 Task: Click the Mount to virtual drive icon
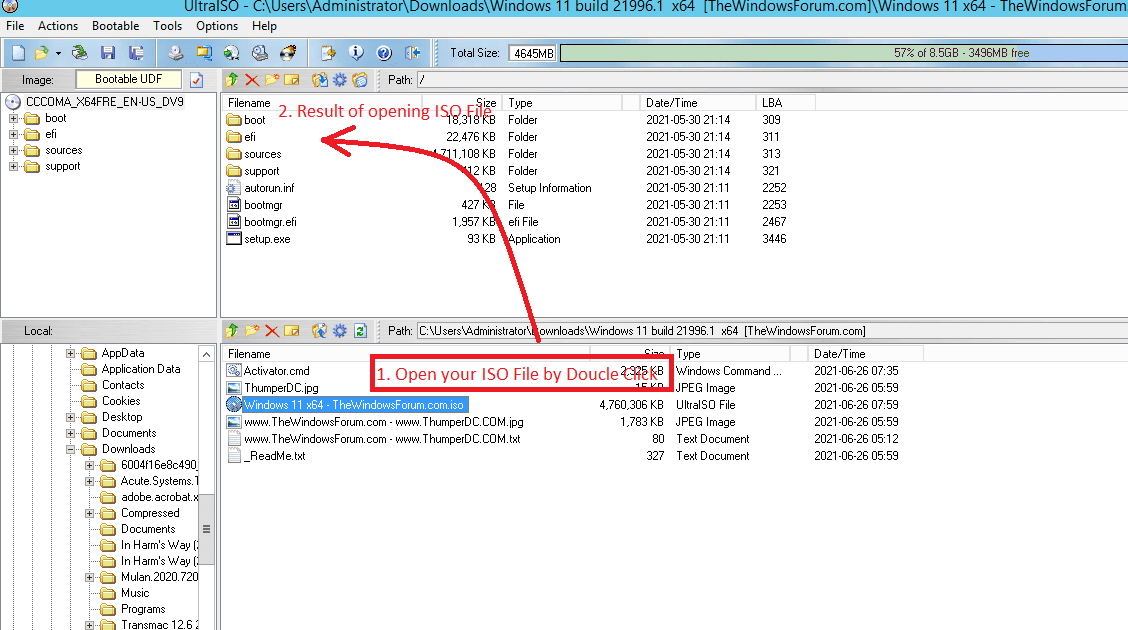[x=260, y=52]
